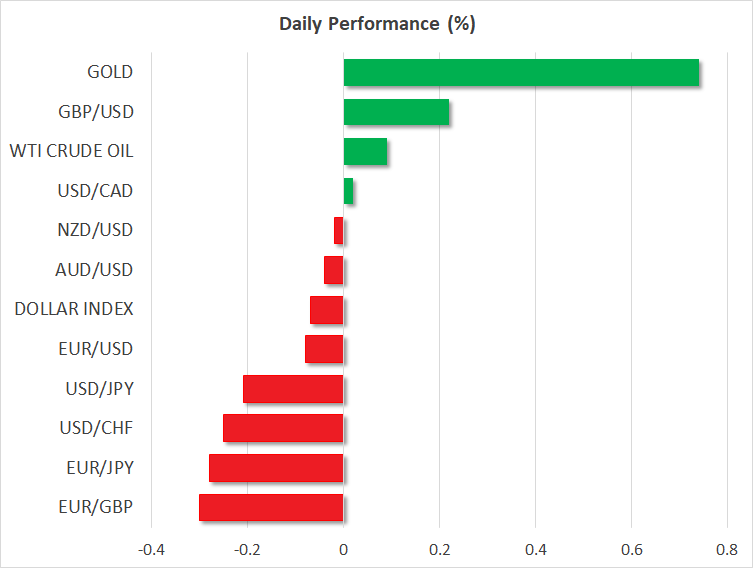Click the AUD/USD category label
Screen dimensions: 753x568
pyautogui.click(x=95, y=270)
